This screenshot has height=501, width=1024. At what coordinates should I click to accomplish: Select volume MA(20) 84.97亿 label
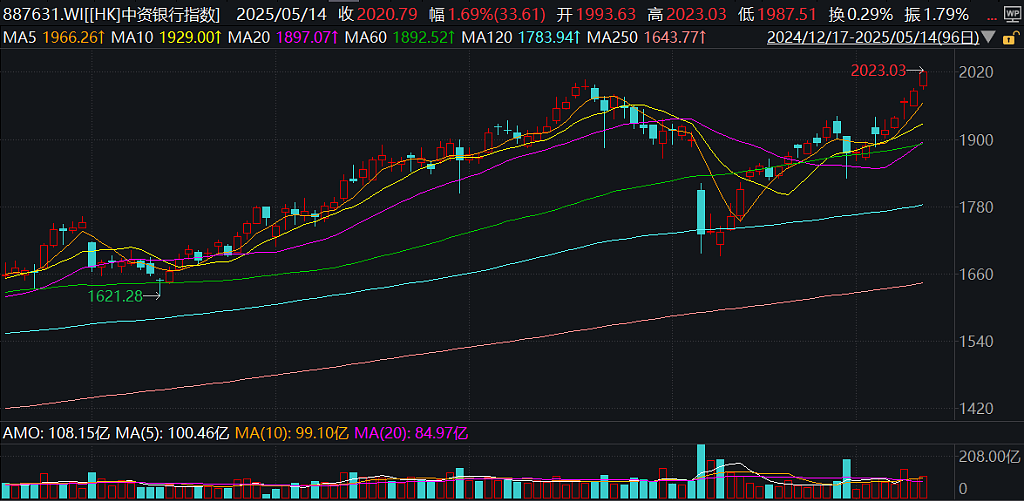coord(411,432)
